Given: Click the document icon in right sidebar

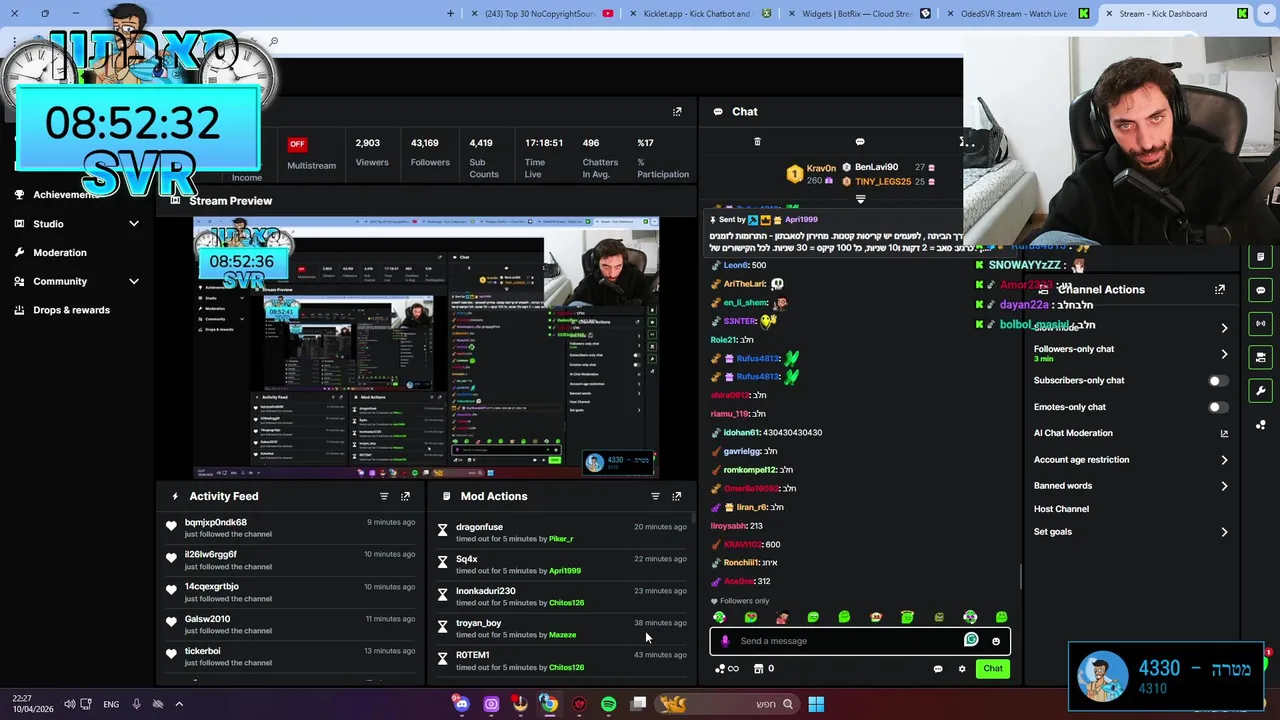Looking at the screenshot, I should [1261, 257].
